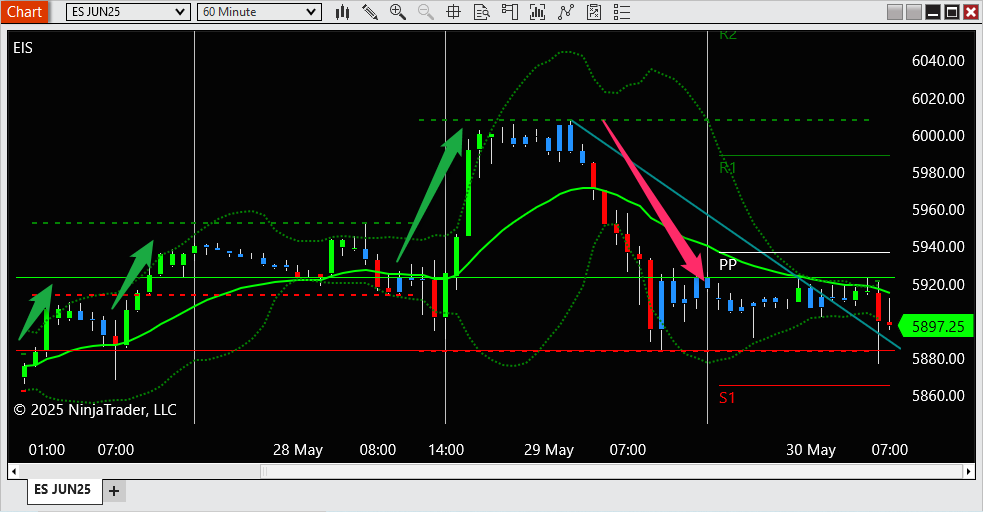
Task: Click the PP pivot label
Action: pos(728,264)
